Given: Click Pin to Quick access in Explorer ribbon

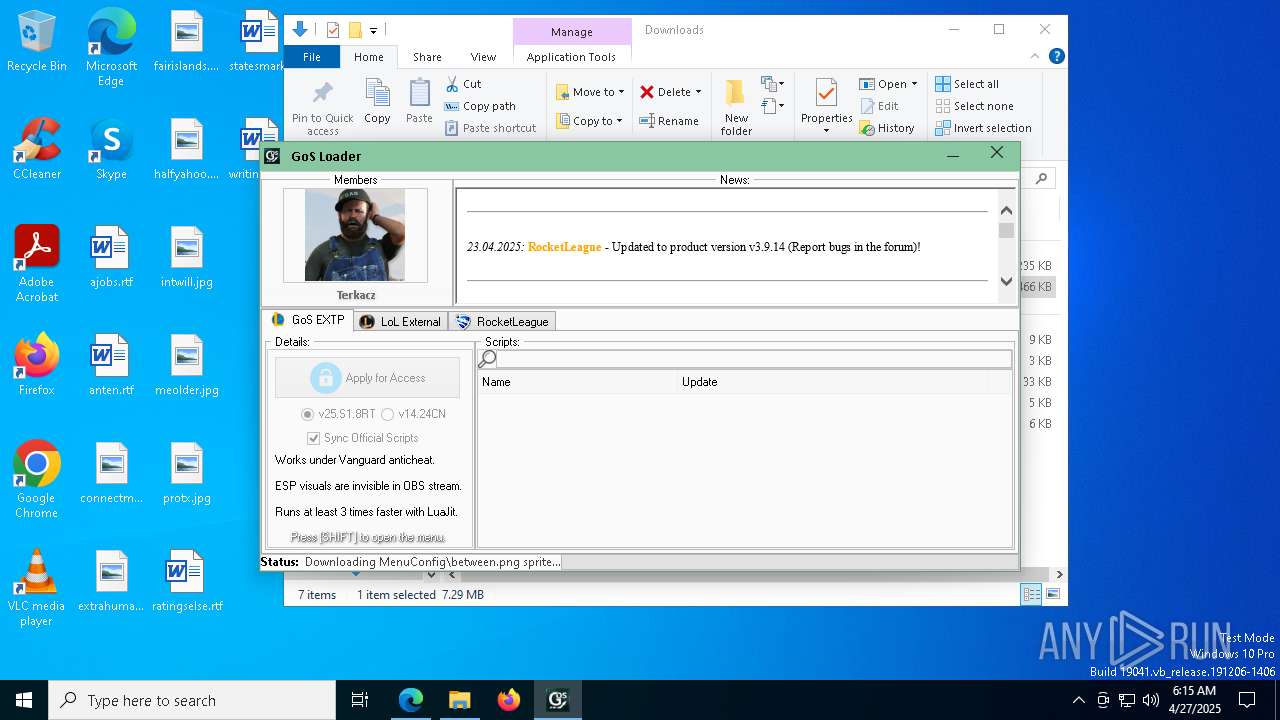Looking at the screenshot, I should click(x=322, y=108).
